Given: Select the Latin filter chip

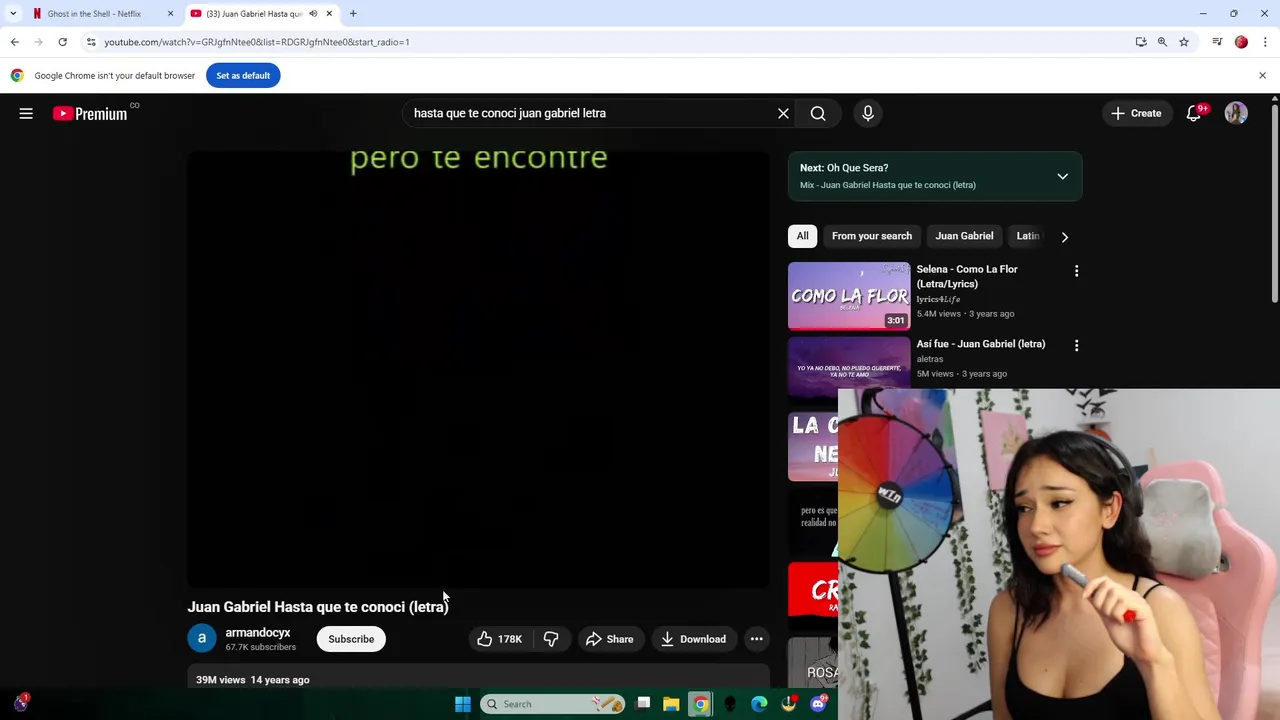Looking at the screenshot, I should click(1028, 236).
